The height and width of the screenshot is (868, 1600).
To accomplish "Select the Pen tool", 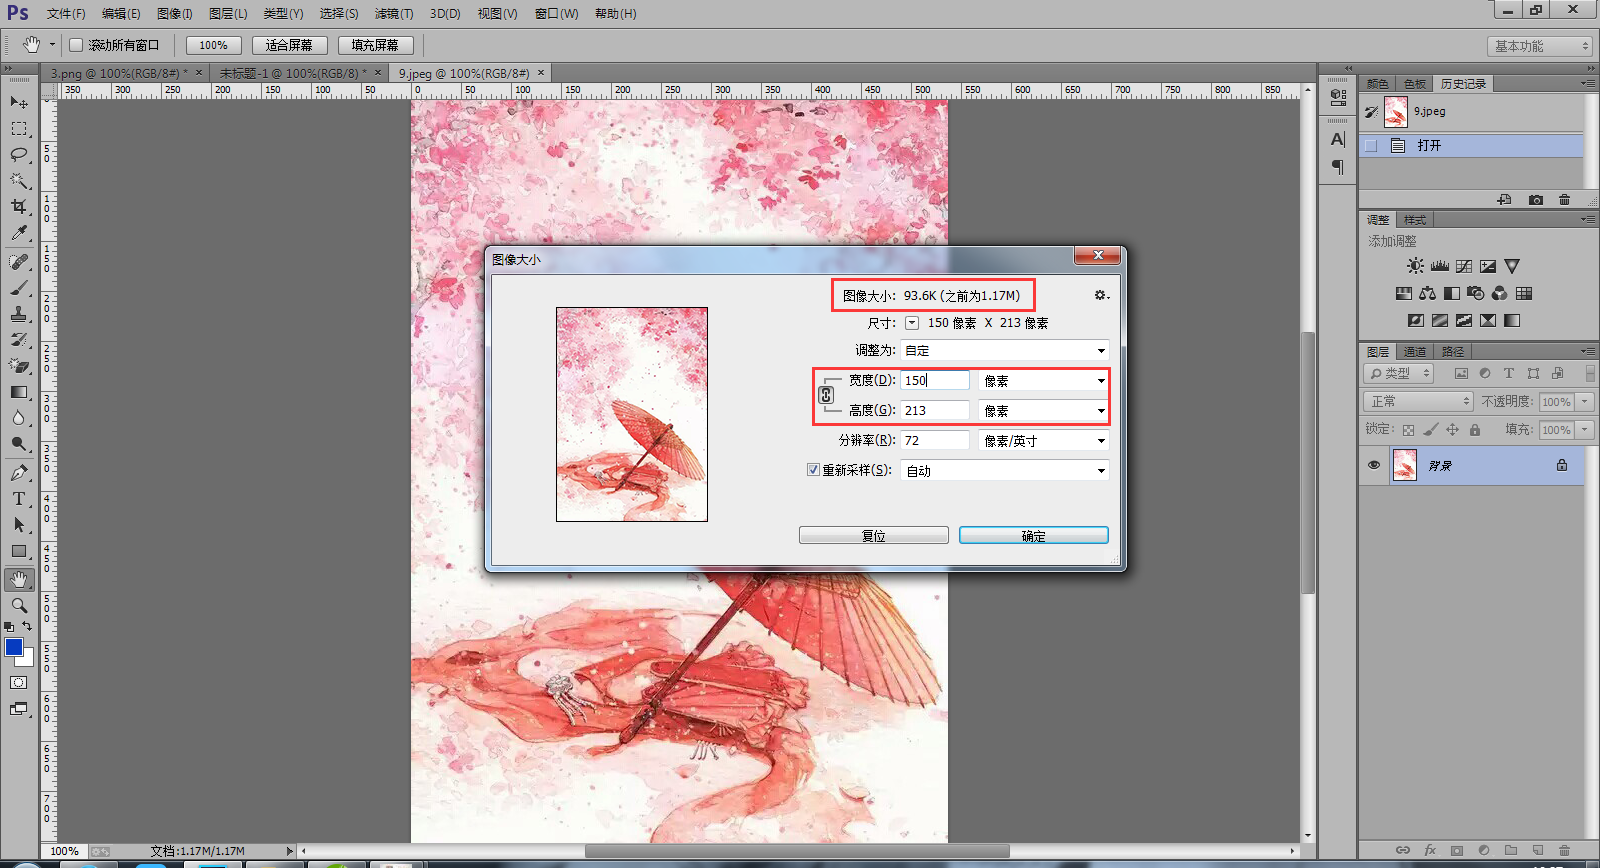I will (x=19, y=472).
